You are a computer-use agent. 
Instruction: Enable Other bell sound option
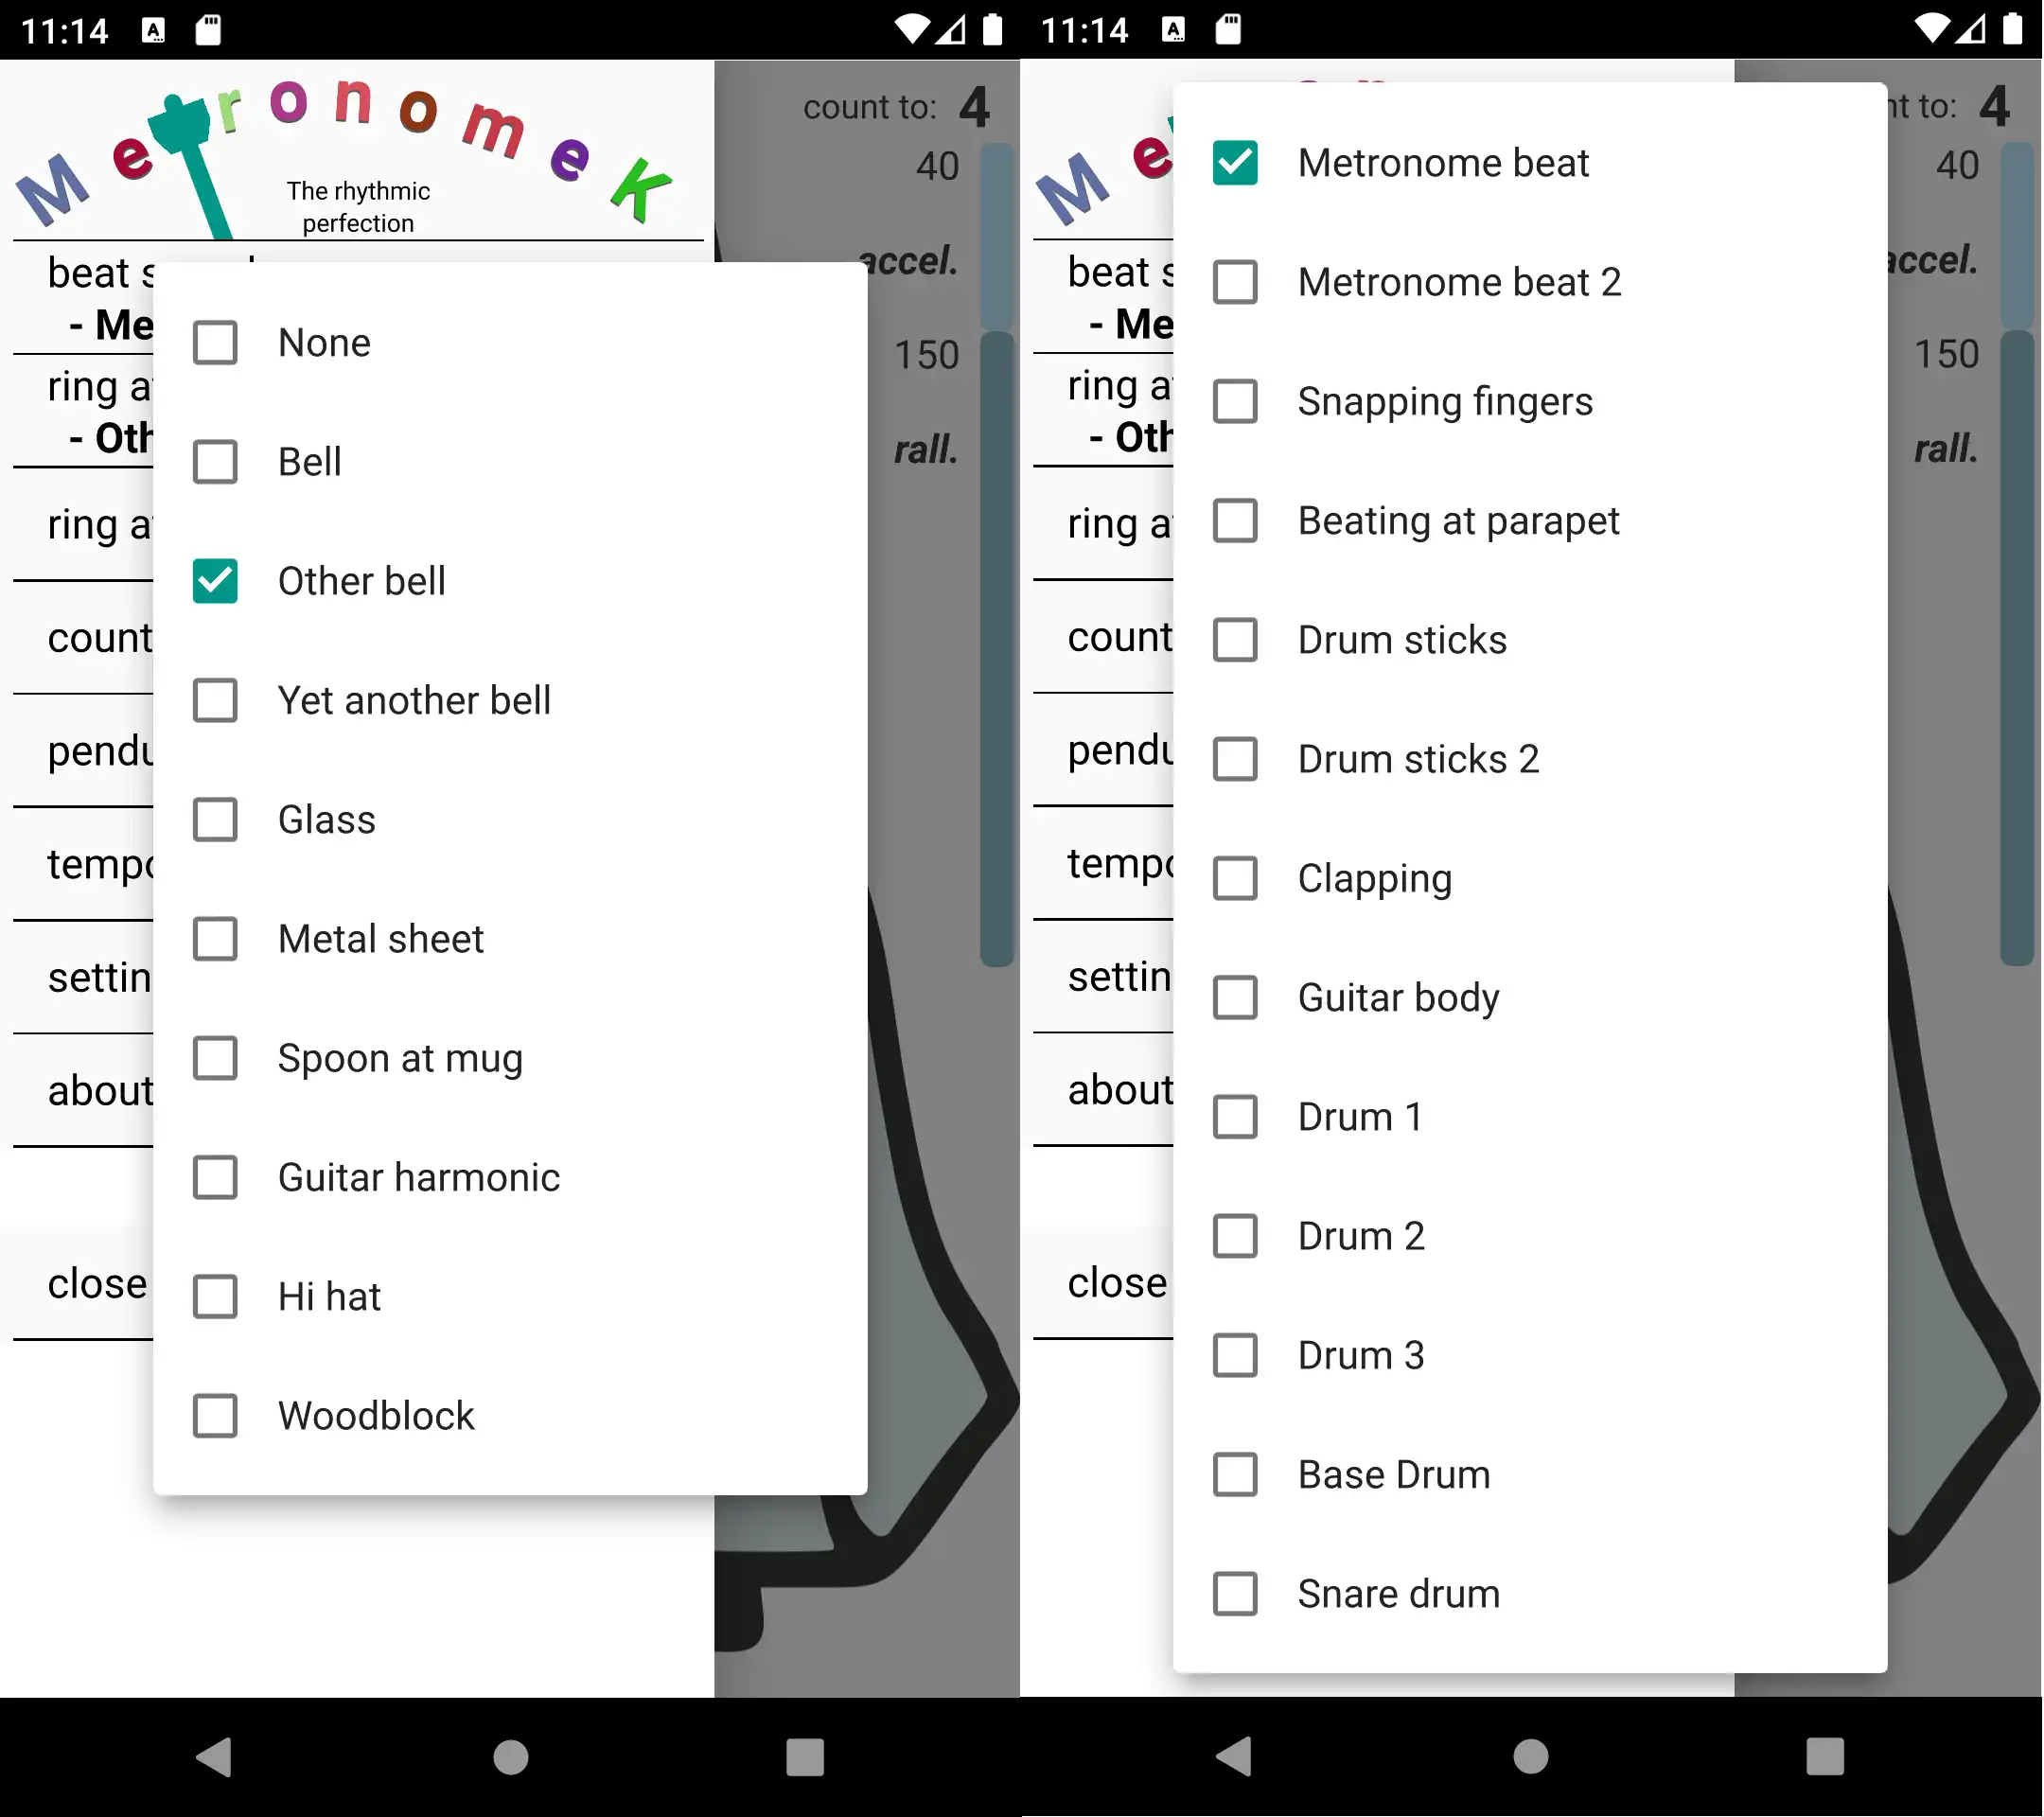(x=214, y=580)
